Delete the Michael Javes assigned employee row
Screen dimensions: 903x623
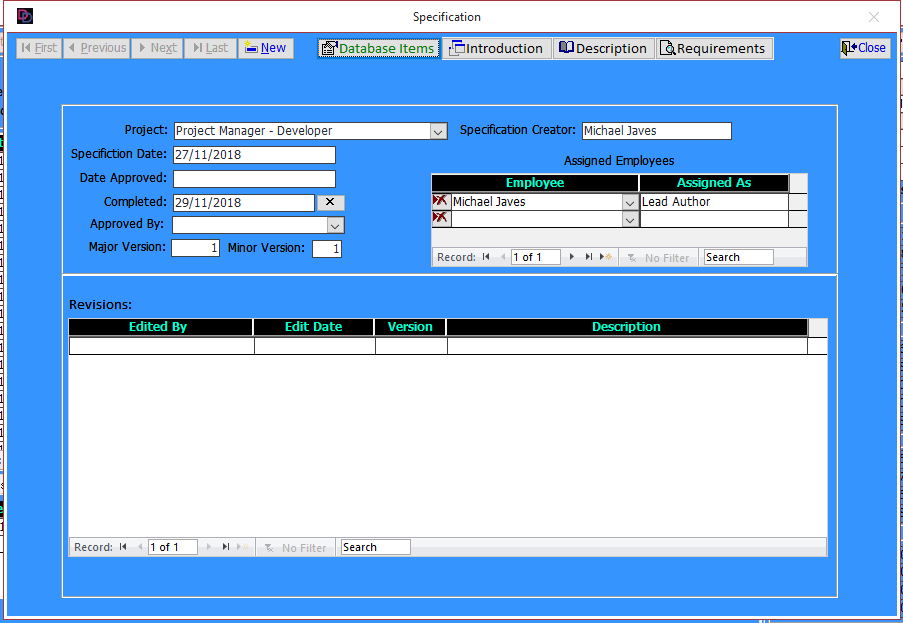(x=441, y=201)
